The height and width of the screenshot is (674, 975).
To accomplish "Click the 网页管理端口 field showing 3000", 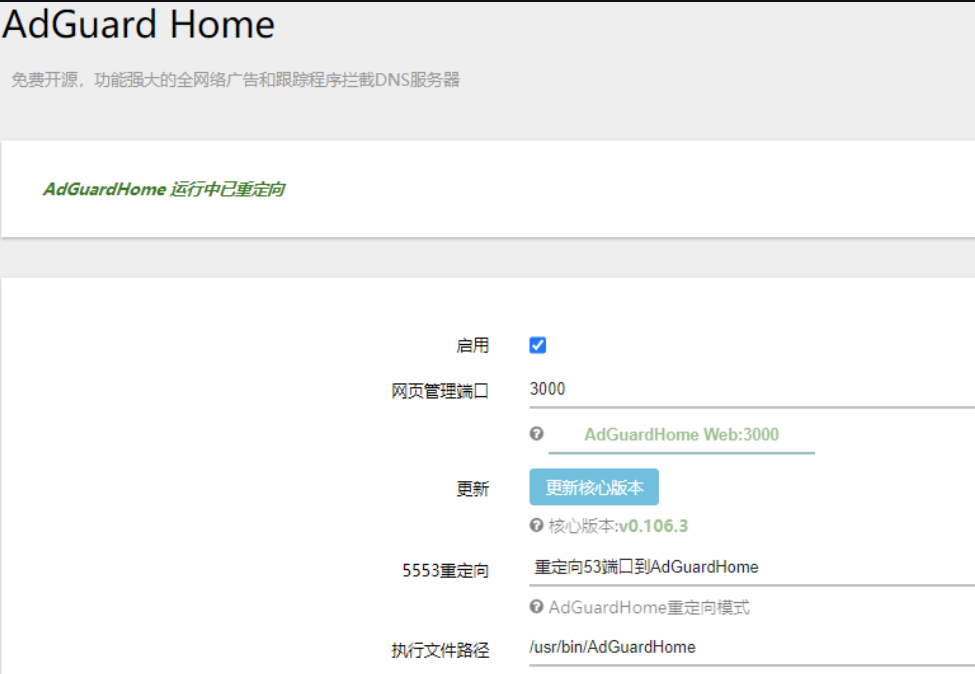I will tap(752, 390).
